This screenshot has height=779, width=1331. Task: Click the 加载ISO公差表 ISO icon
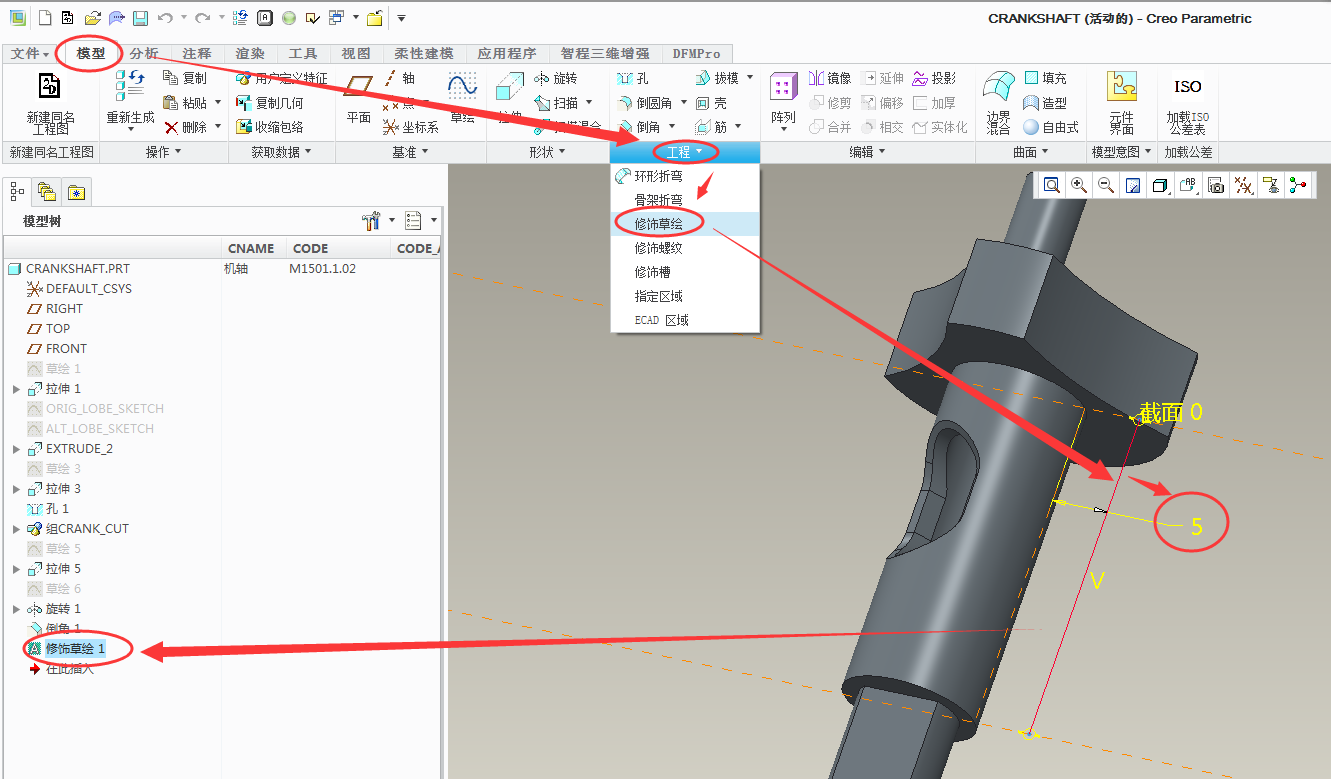pyautogui.click(x=1188, y=86)
